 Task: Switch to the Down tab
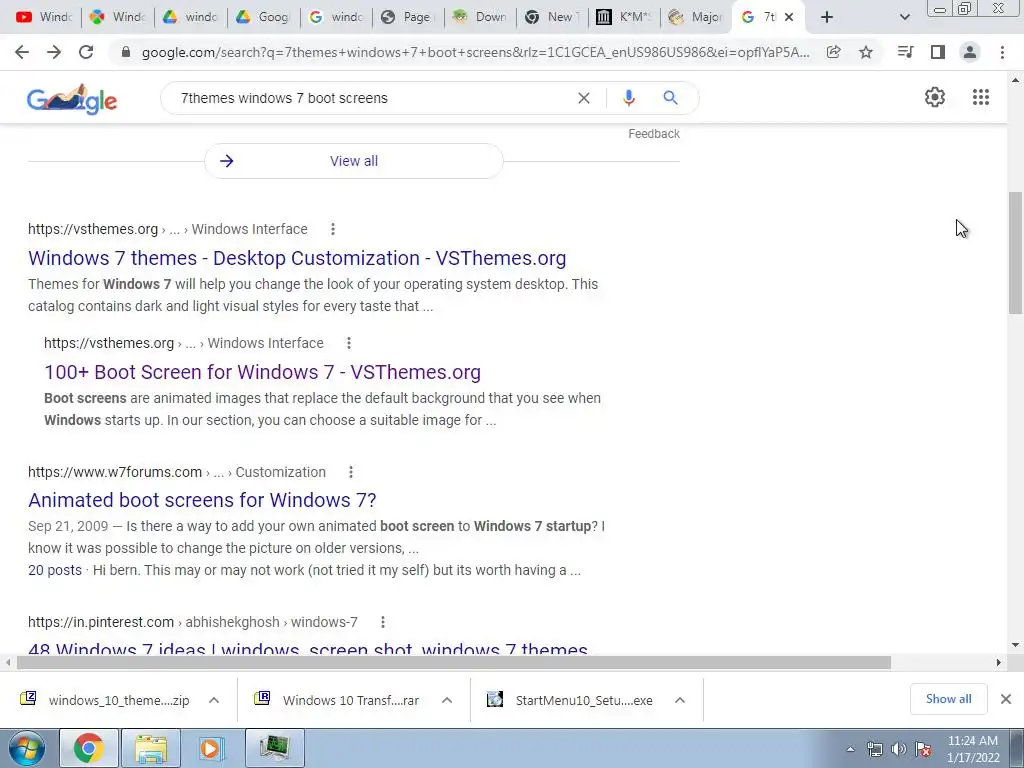[x=480, y=17]
